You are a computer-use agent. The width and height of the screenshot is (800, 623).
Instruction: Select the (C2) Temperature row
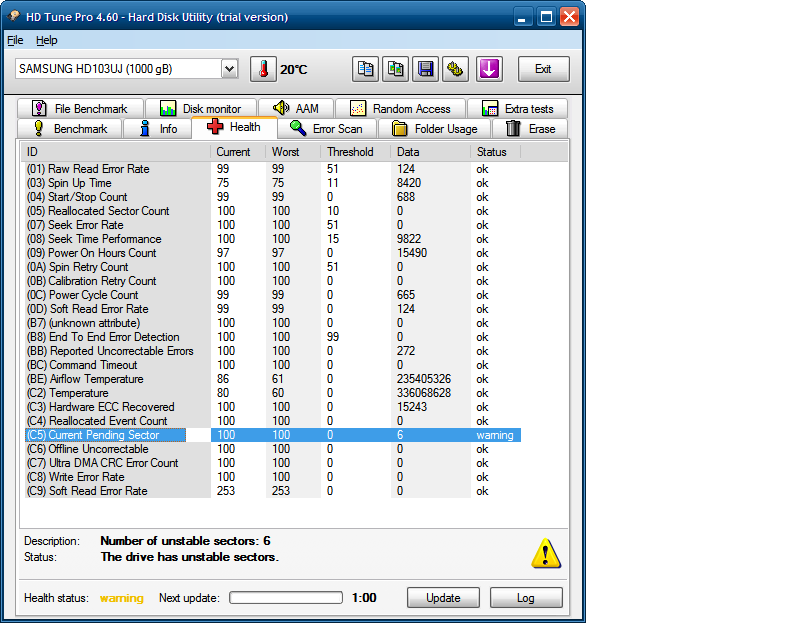point(271,393)
